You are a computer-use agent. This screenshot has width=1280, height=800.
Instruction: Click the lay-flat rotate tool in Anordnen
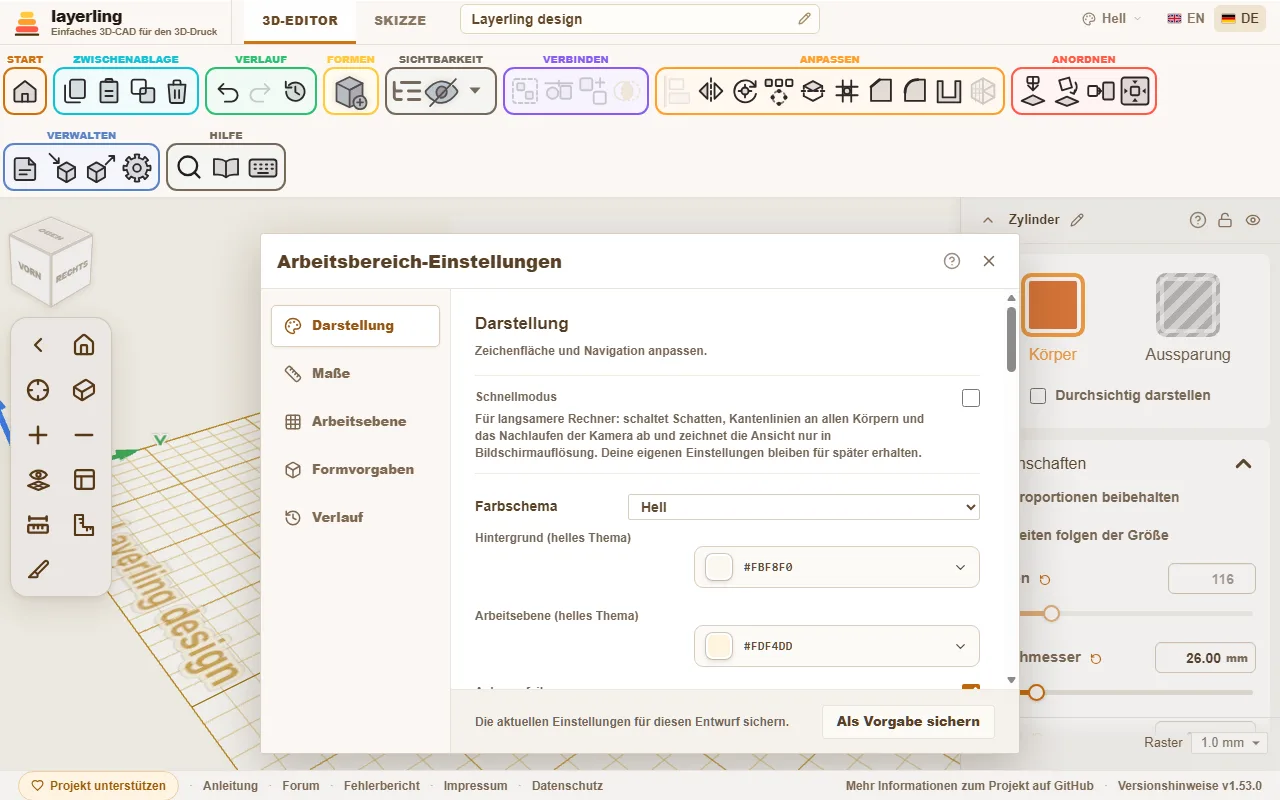(x=1067, y=91)
